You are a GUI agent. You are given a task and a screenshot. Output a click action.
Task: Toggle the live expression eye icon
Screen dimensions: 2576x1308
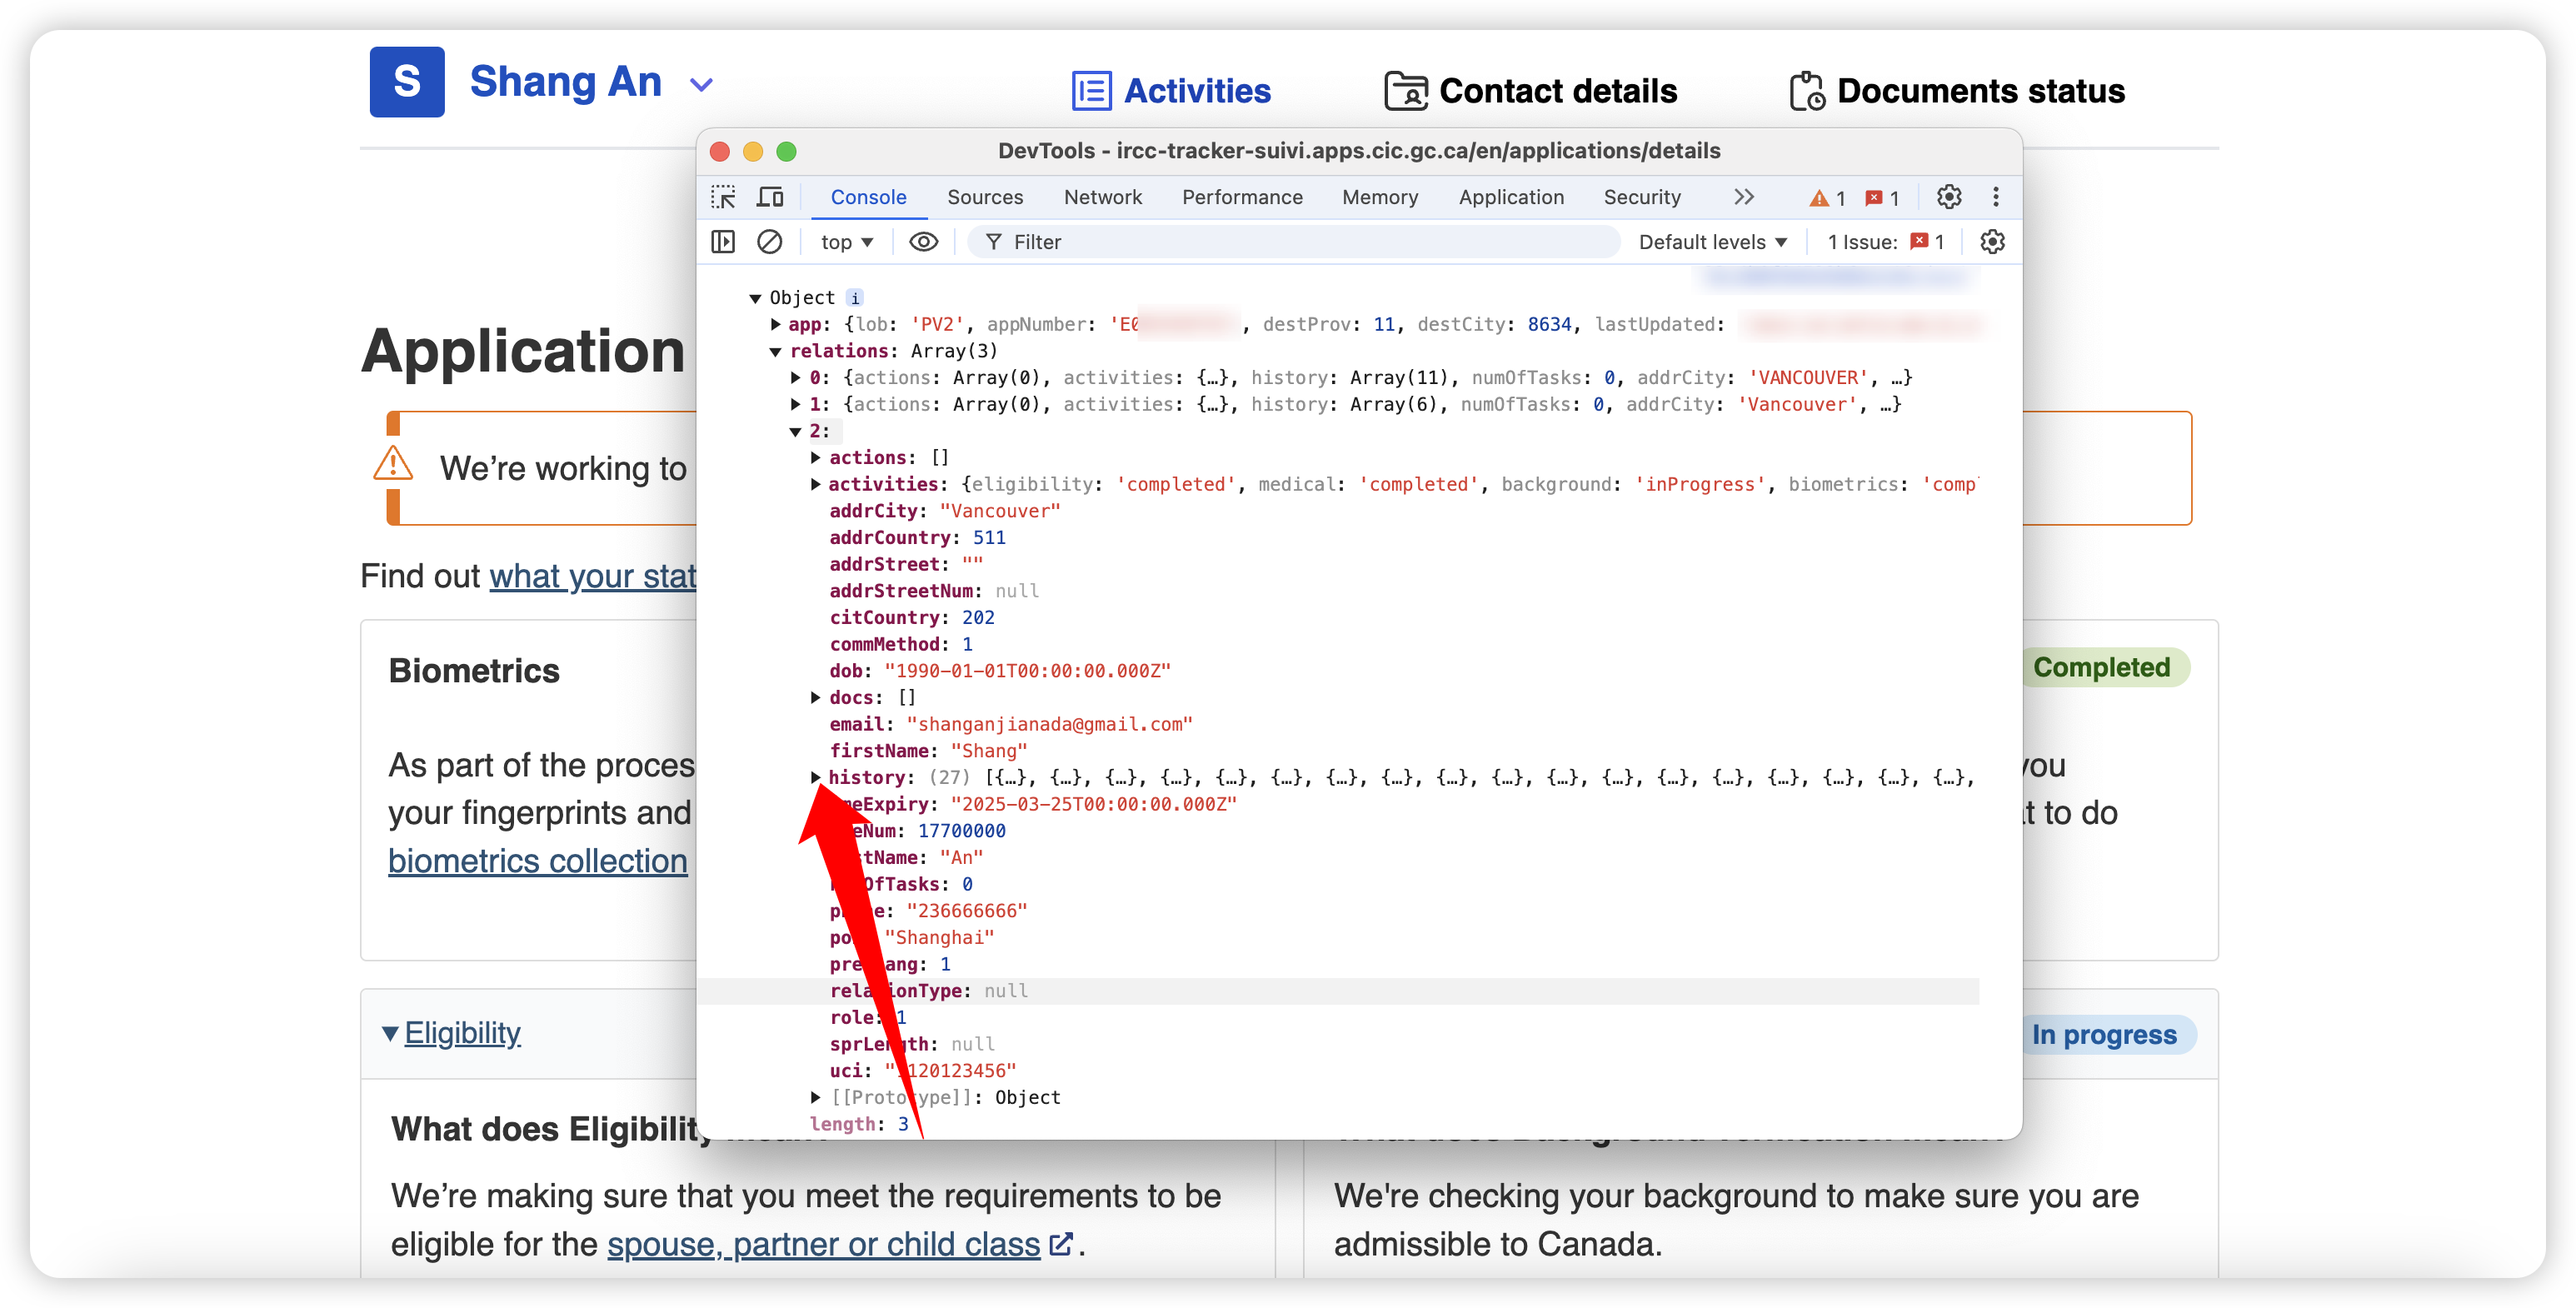point(923,242)
